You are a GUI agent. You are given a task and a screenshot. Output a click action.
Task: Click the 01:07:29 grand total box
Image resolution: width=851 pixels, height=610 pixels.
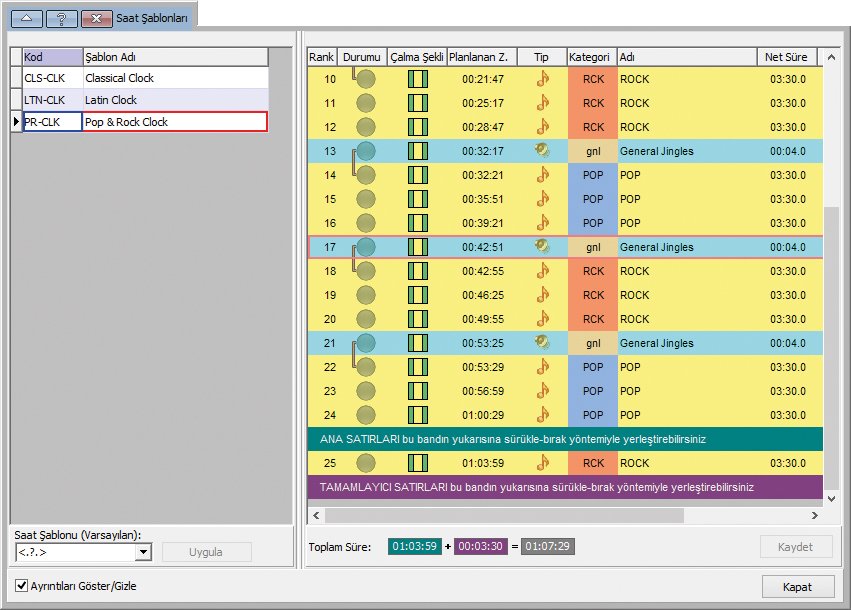[548, 547]
